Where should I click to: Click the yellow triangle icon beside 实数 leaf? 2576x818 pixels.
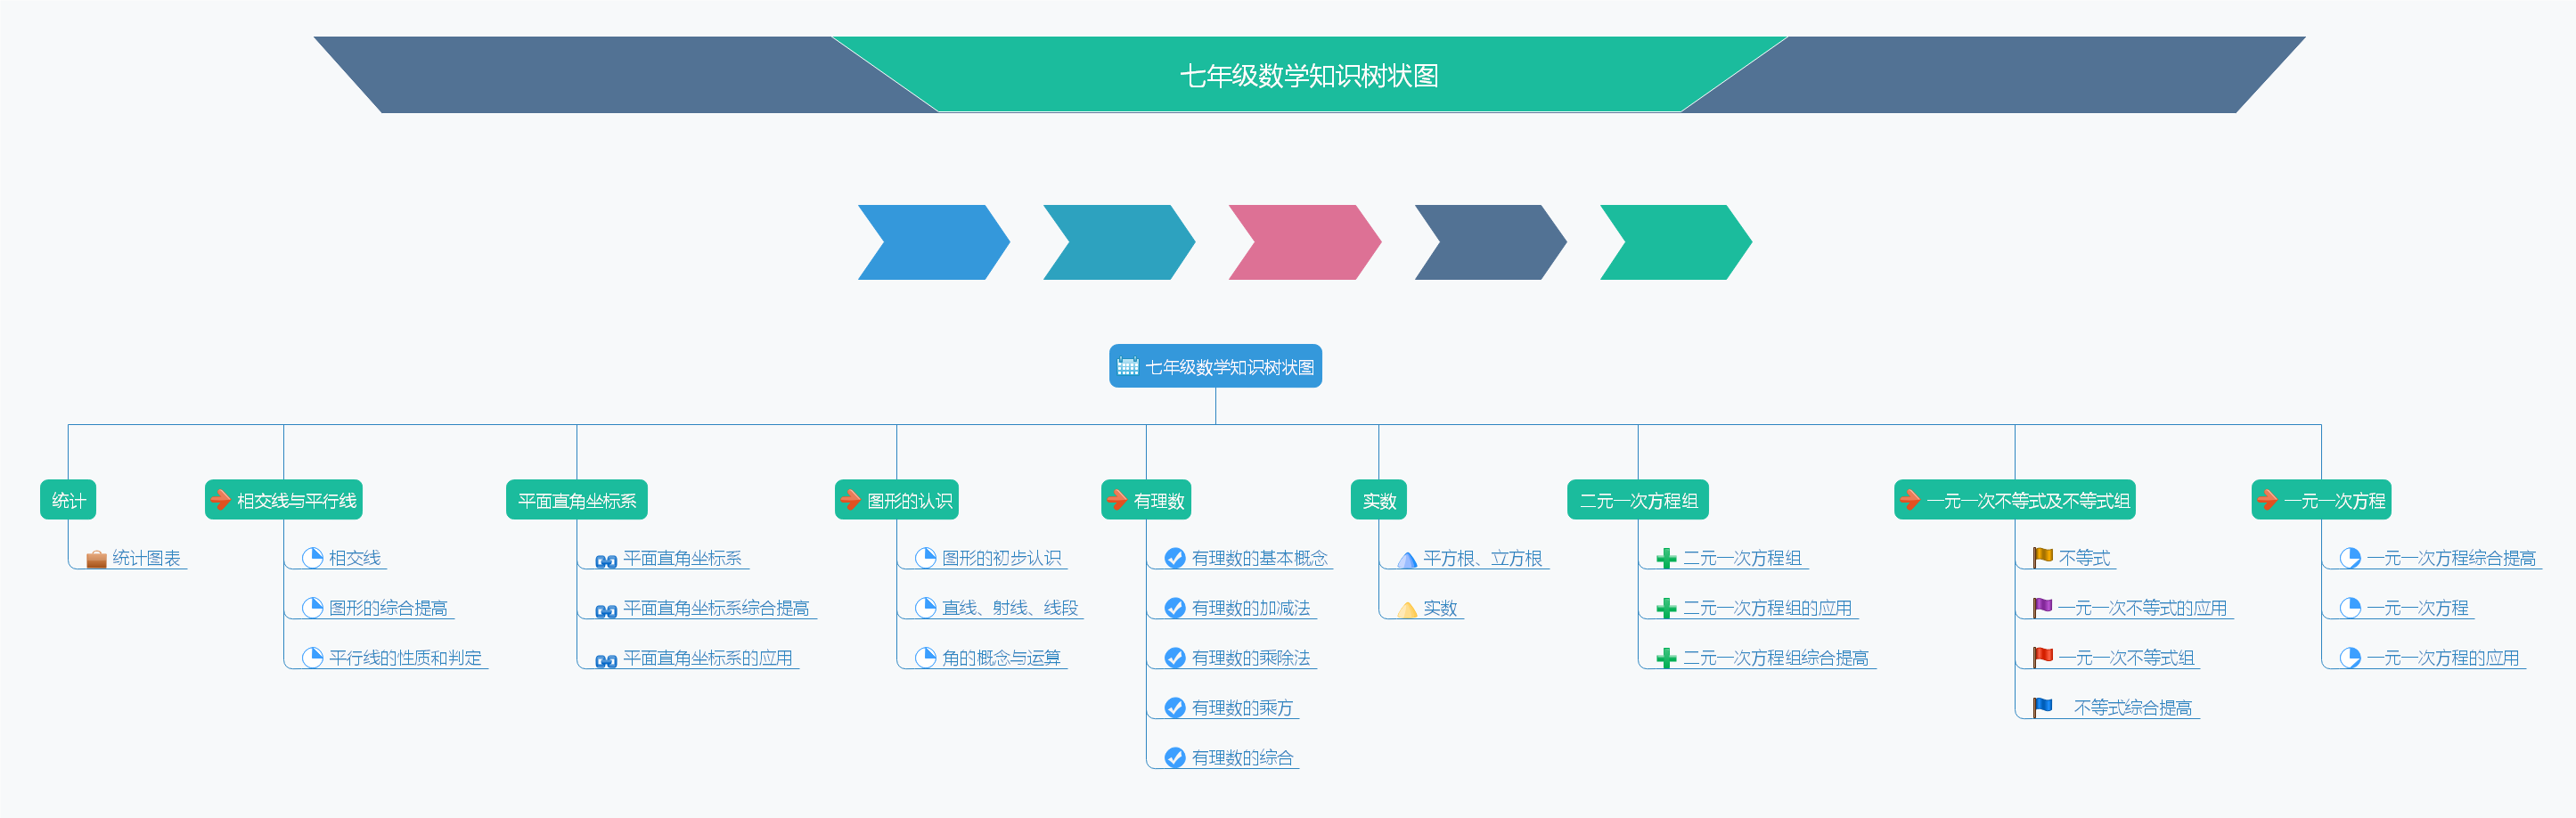(x=1407, y=610)
